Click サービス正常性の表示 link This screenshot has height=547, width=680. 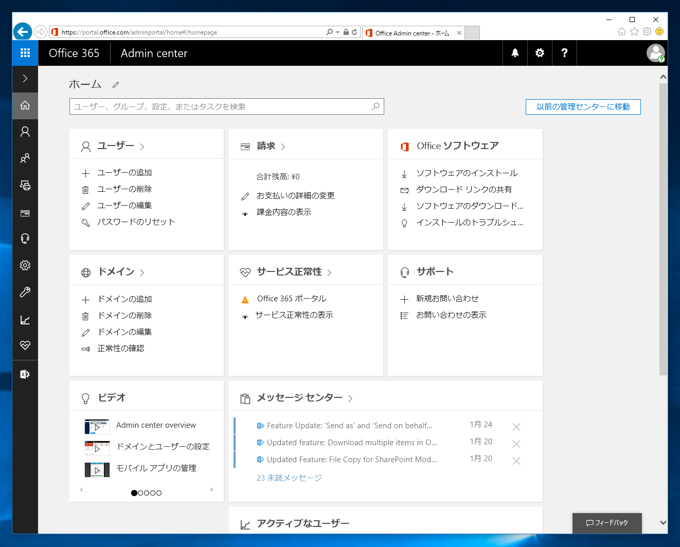pos(294,315)
